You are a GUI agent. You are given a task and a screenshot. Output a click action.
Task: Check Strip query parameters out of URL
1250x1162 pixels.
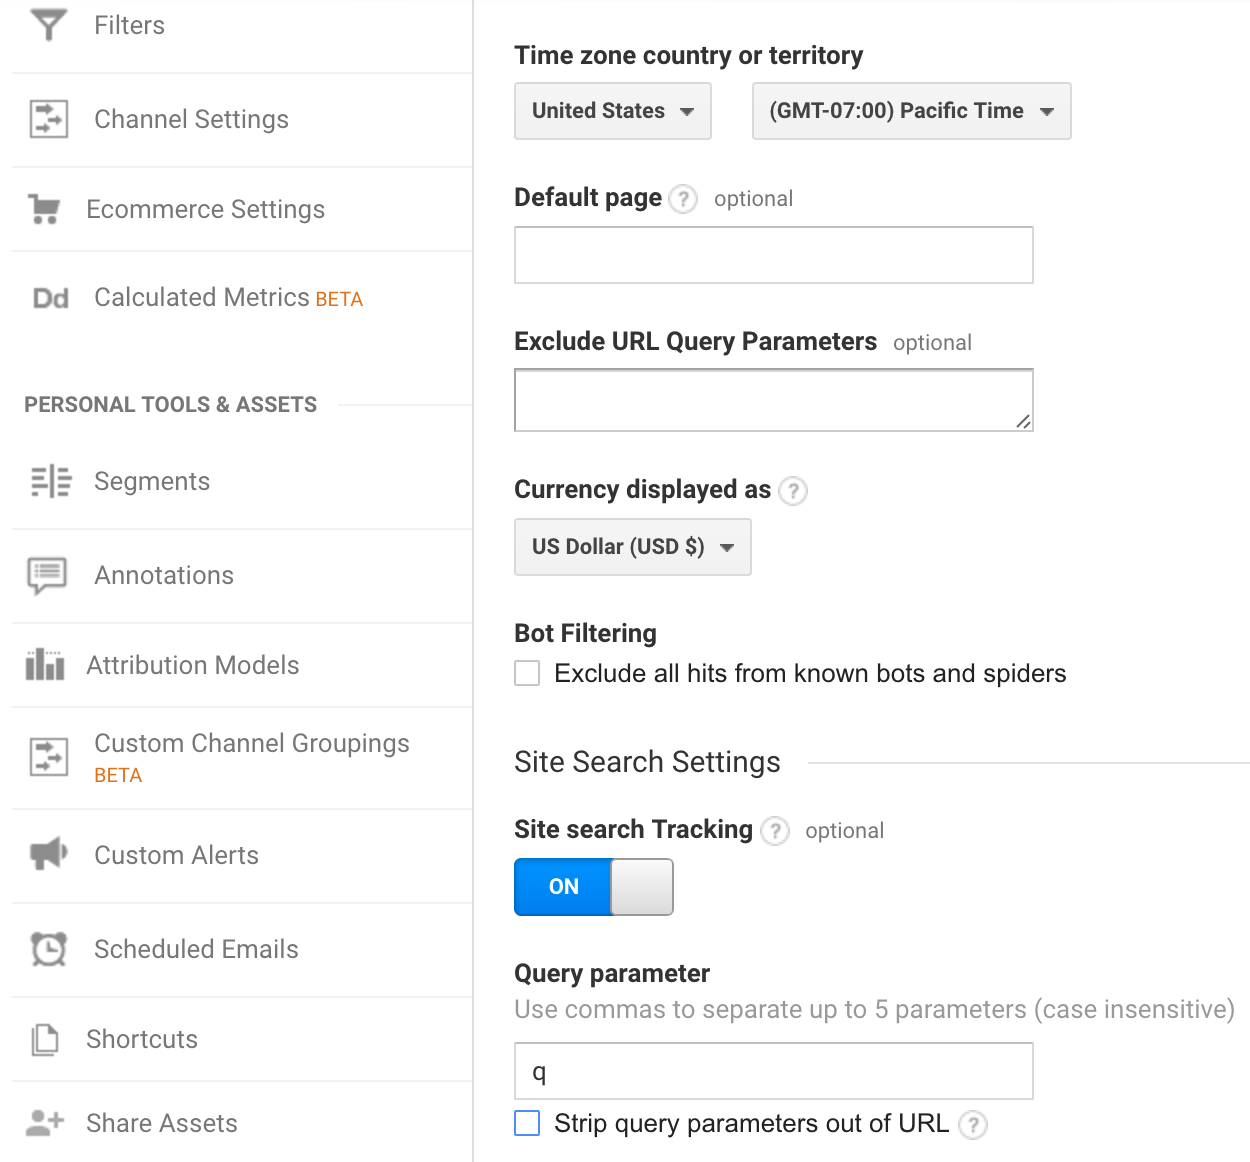(x=527, y=1124)
